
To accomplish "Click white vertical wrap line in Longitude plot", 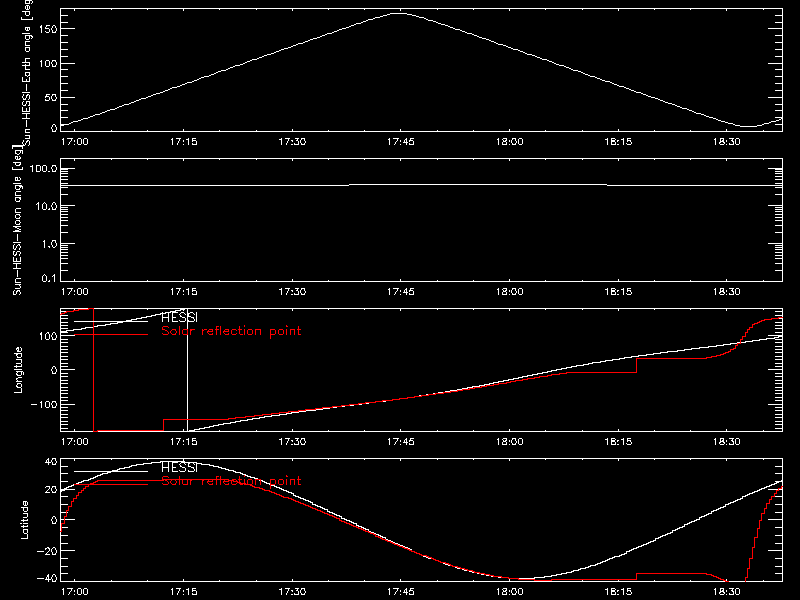I will point(187,370).
